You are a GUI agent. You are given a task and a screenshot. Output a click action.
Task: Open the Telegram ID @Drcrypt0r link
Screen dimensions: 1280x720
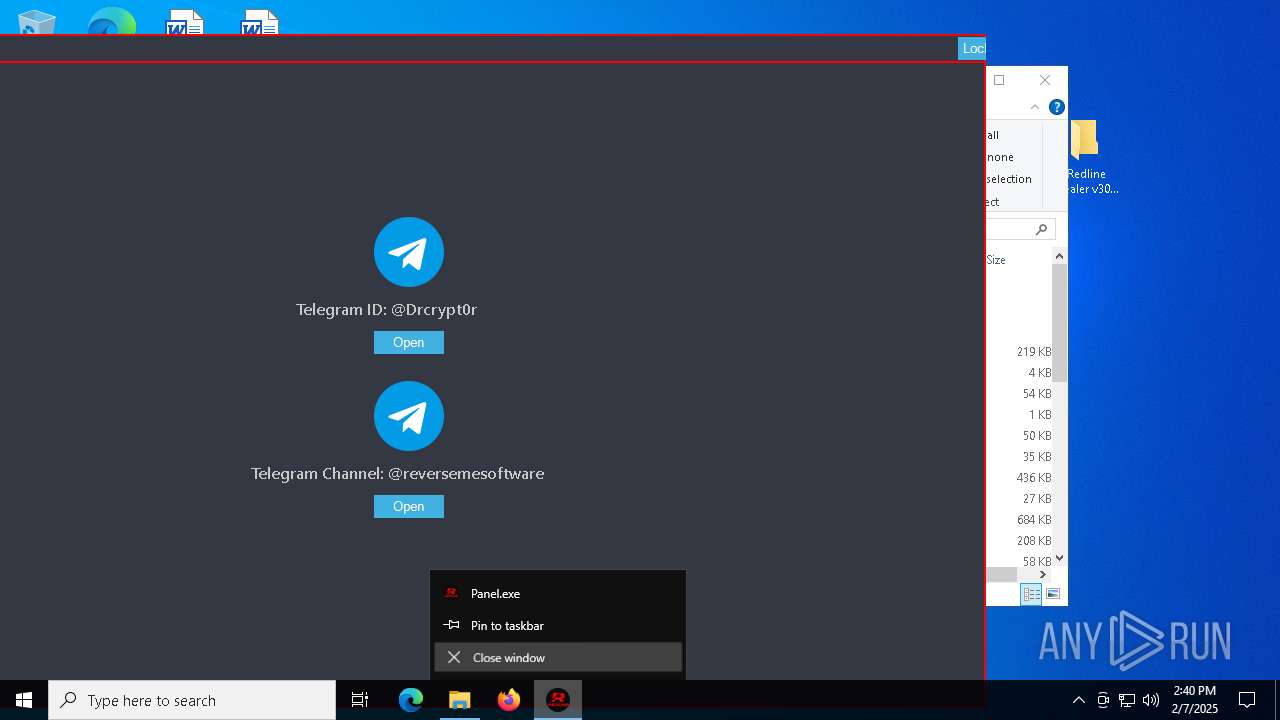(x=408, y=343)
